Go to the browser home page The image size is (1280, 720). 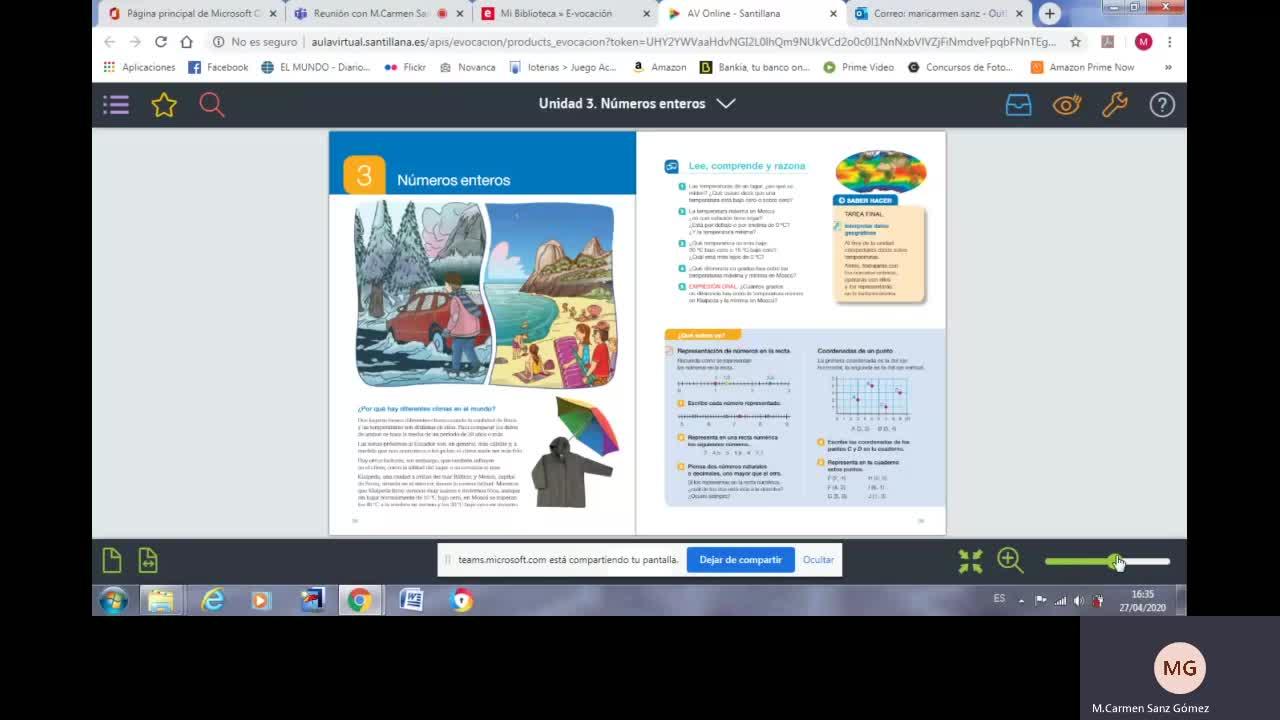186,42
